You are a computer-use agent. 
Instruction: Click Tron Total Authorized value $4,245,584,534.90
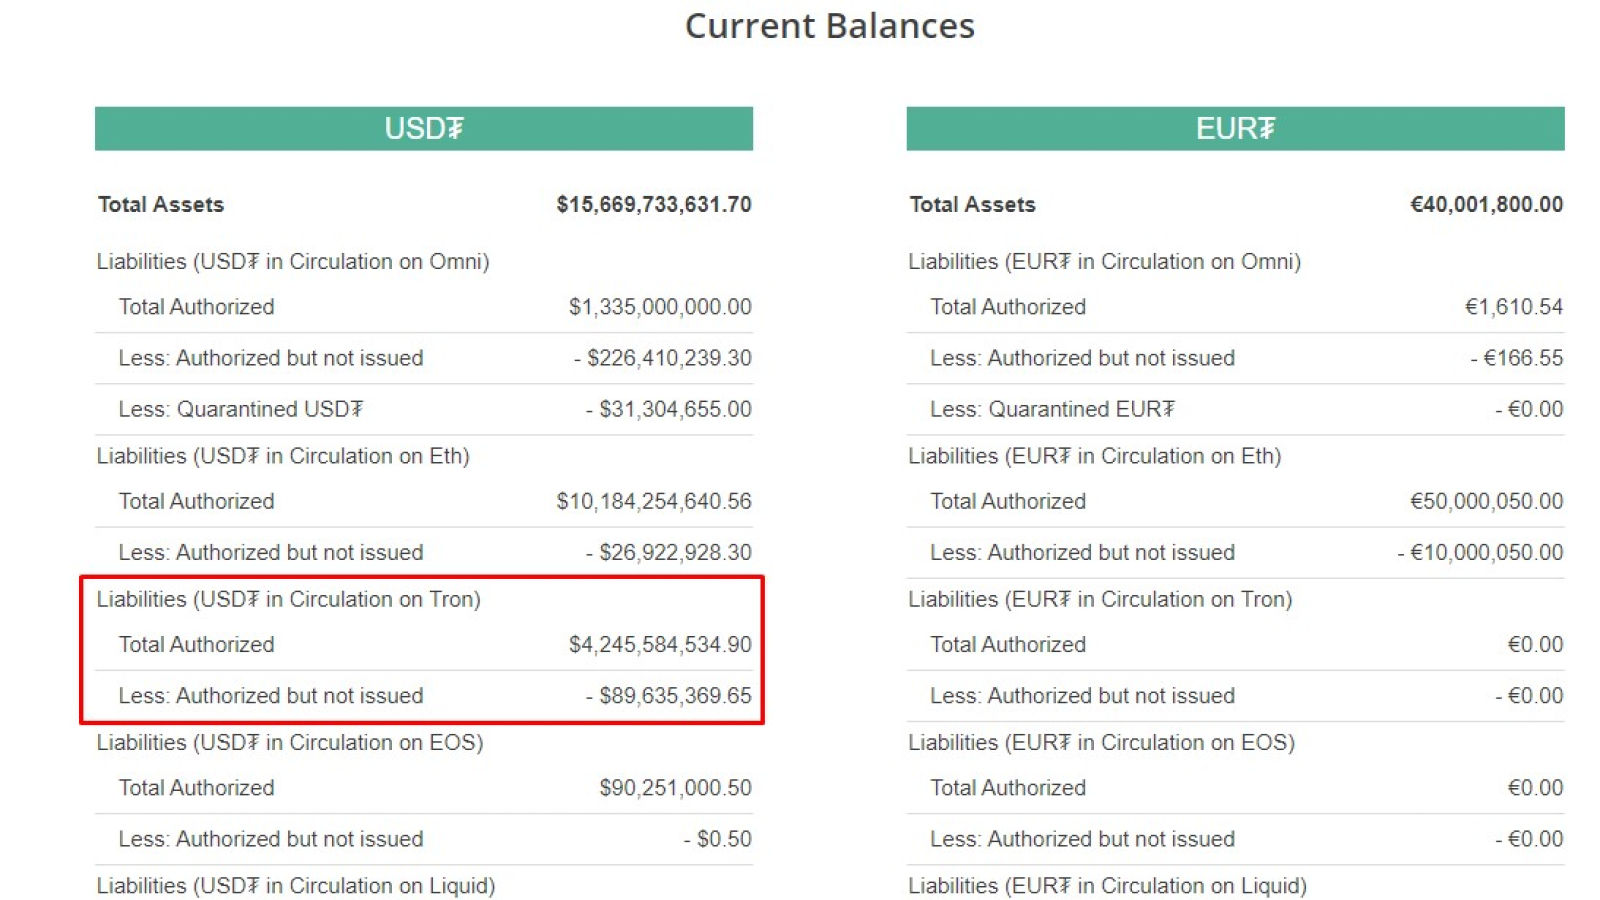point(660,645)
